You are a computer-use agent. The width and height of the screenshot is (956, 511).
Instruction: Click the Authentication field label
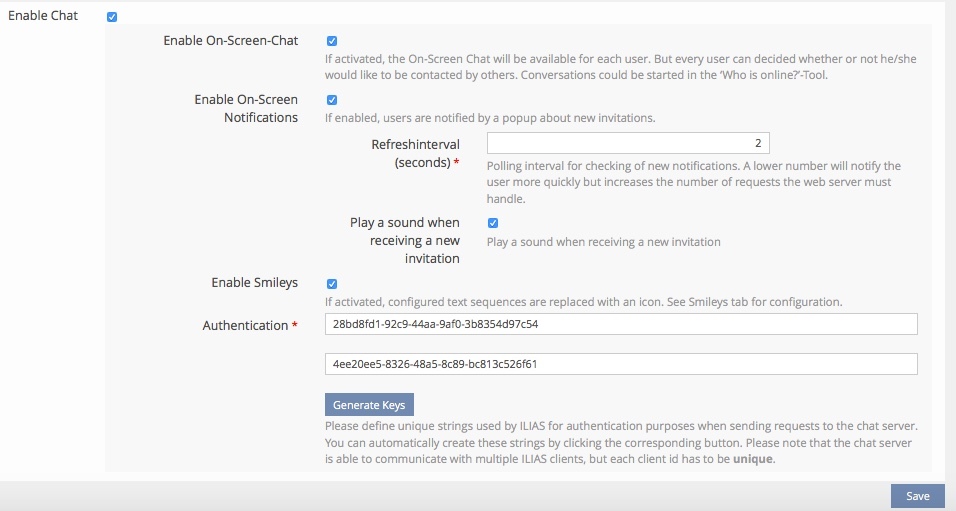pos(245,326)
